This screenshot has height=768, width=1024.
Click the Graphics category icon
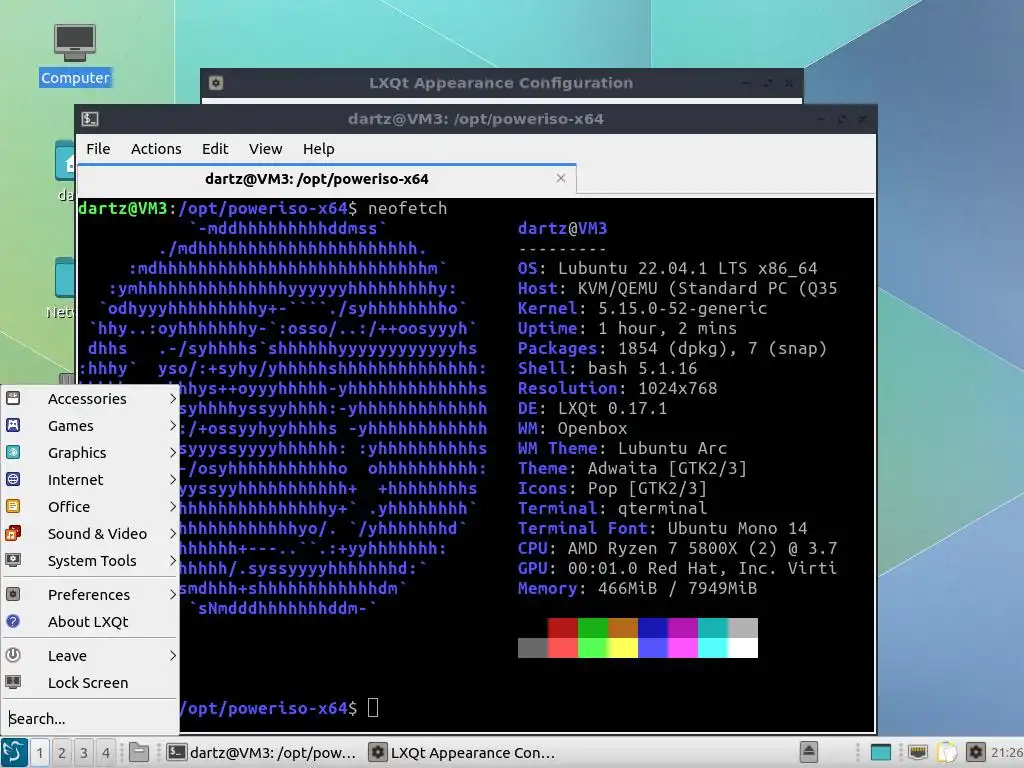tap(13, 452)
